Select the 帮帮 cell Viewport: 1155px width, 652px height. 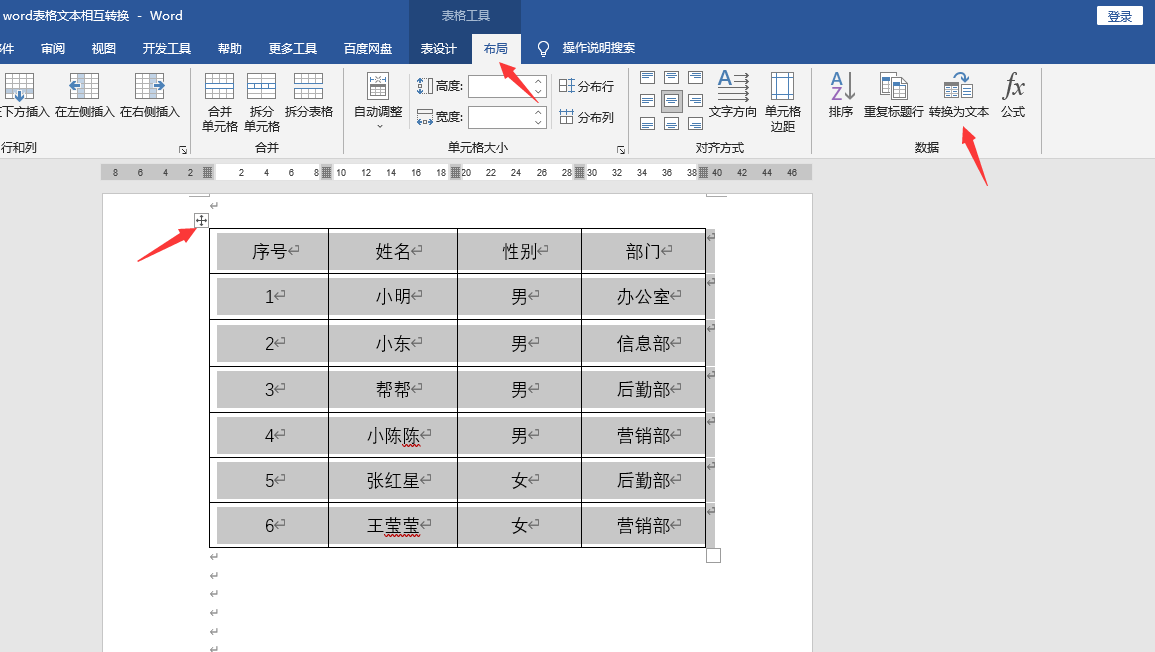[393, 389]
